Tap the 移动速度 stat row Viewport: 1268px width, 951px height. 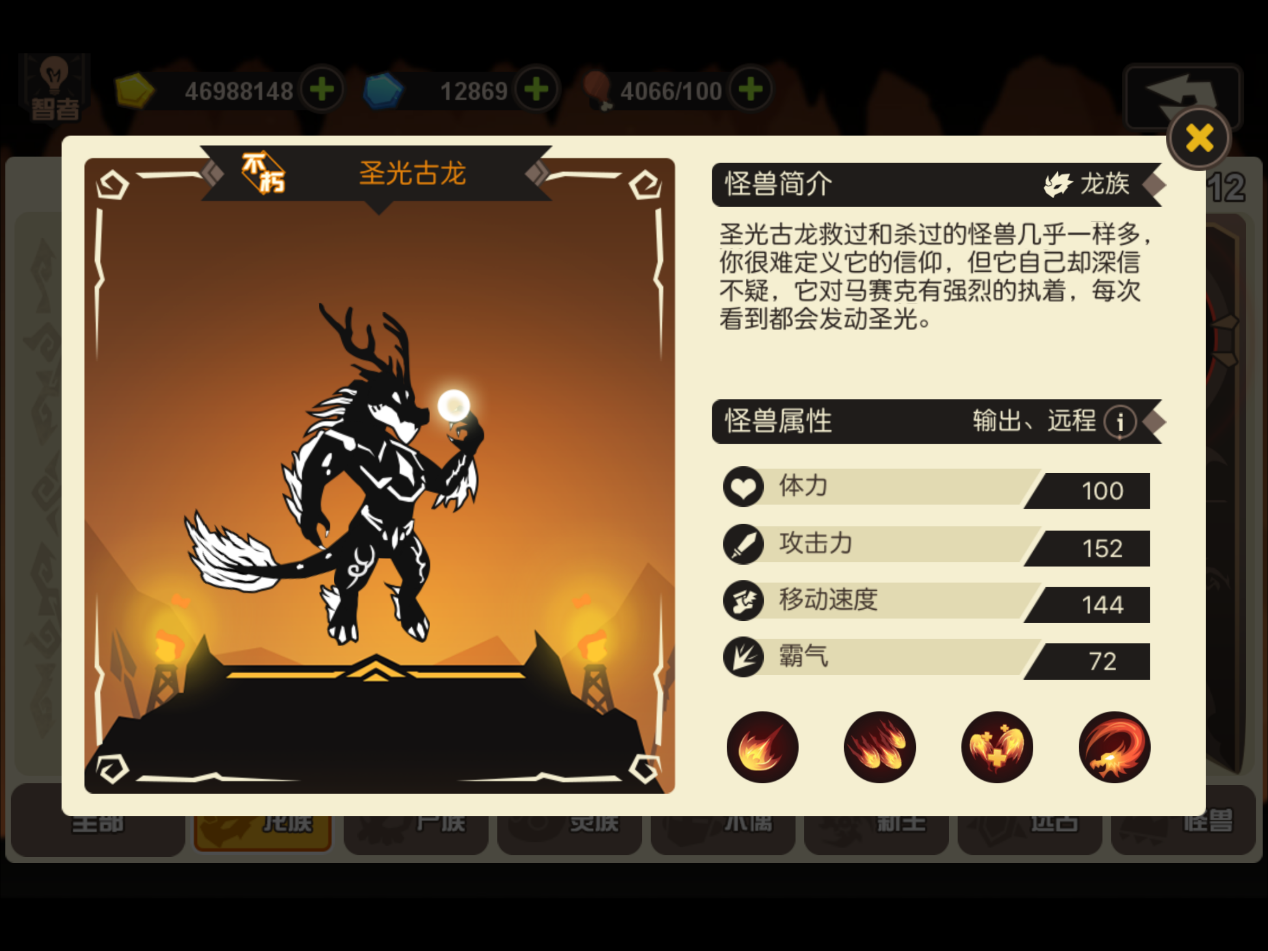(x=936, y=602)
